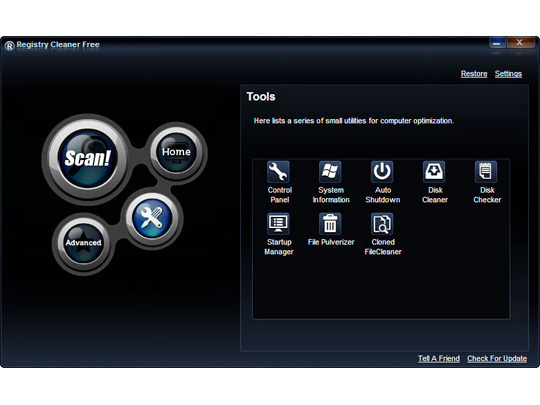Open the Settings link
Image resolution: width=540 pixels, height=405 pixels.
point(508,74)
